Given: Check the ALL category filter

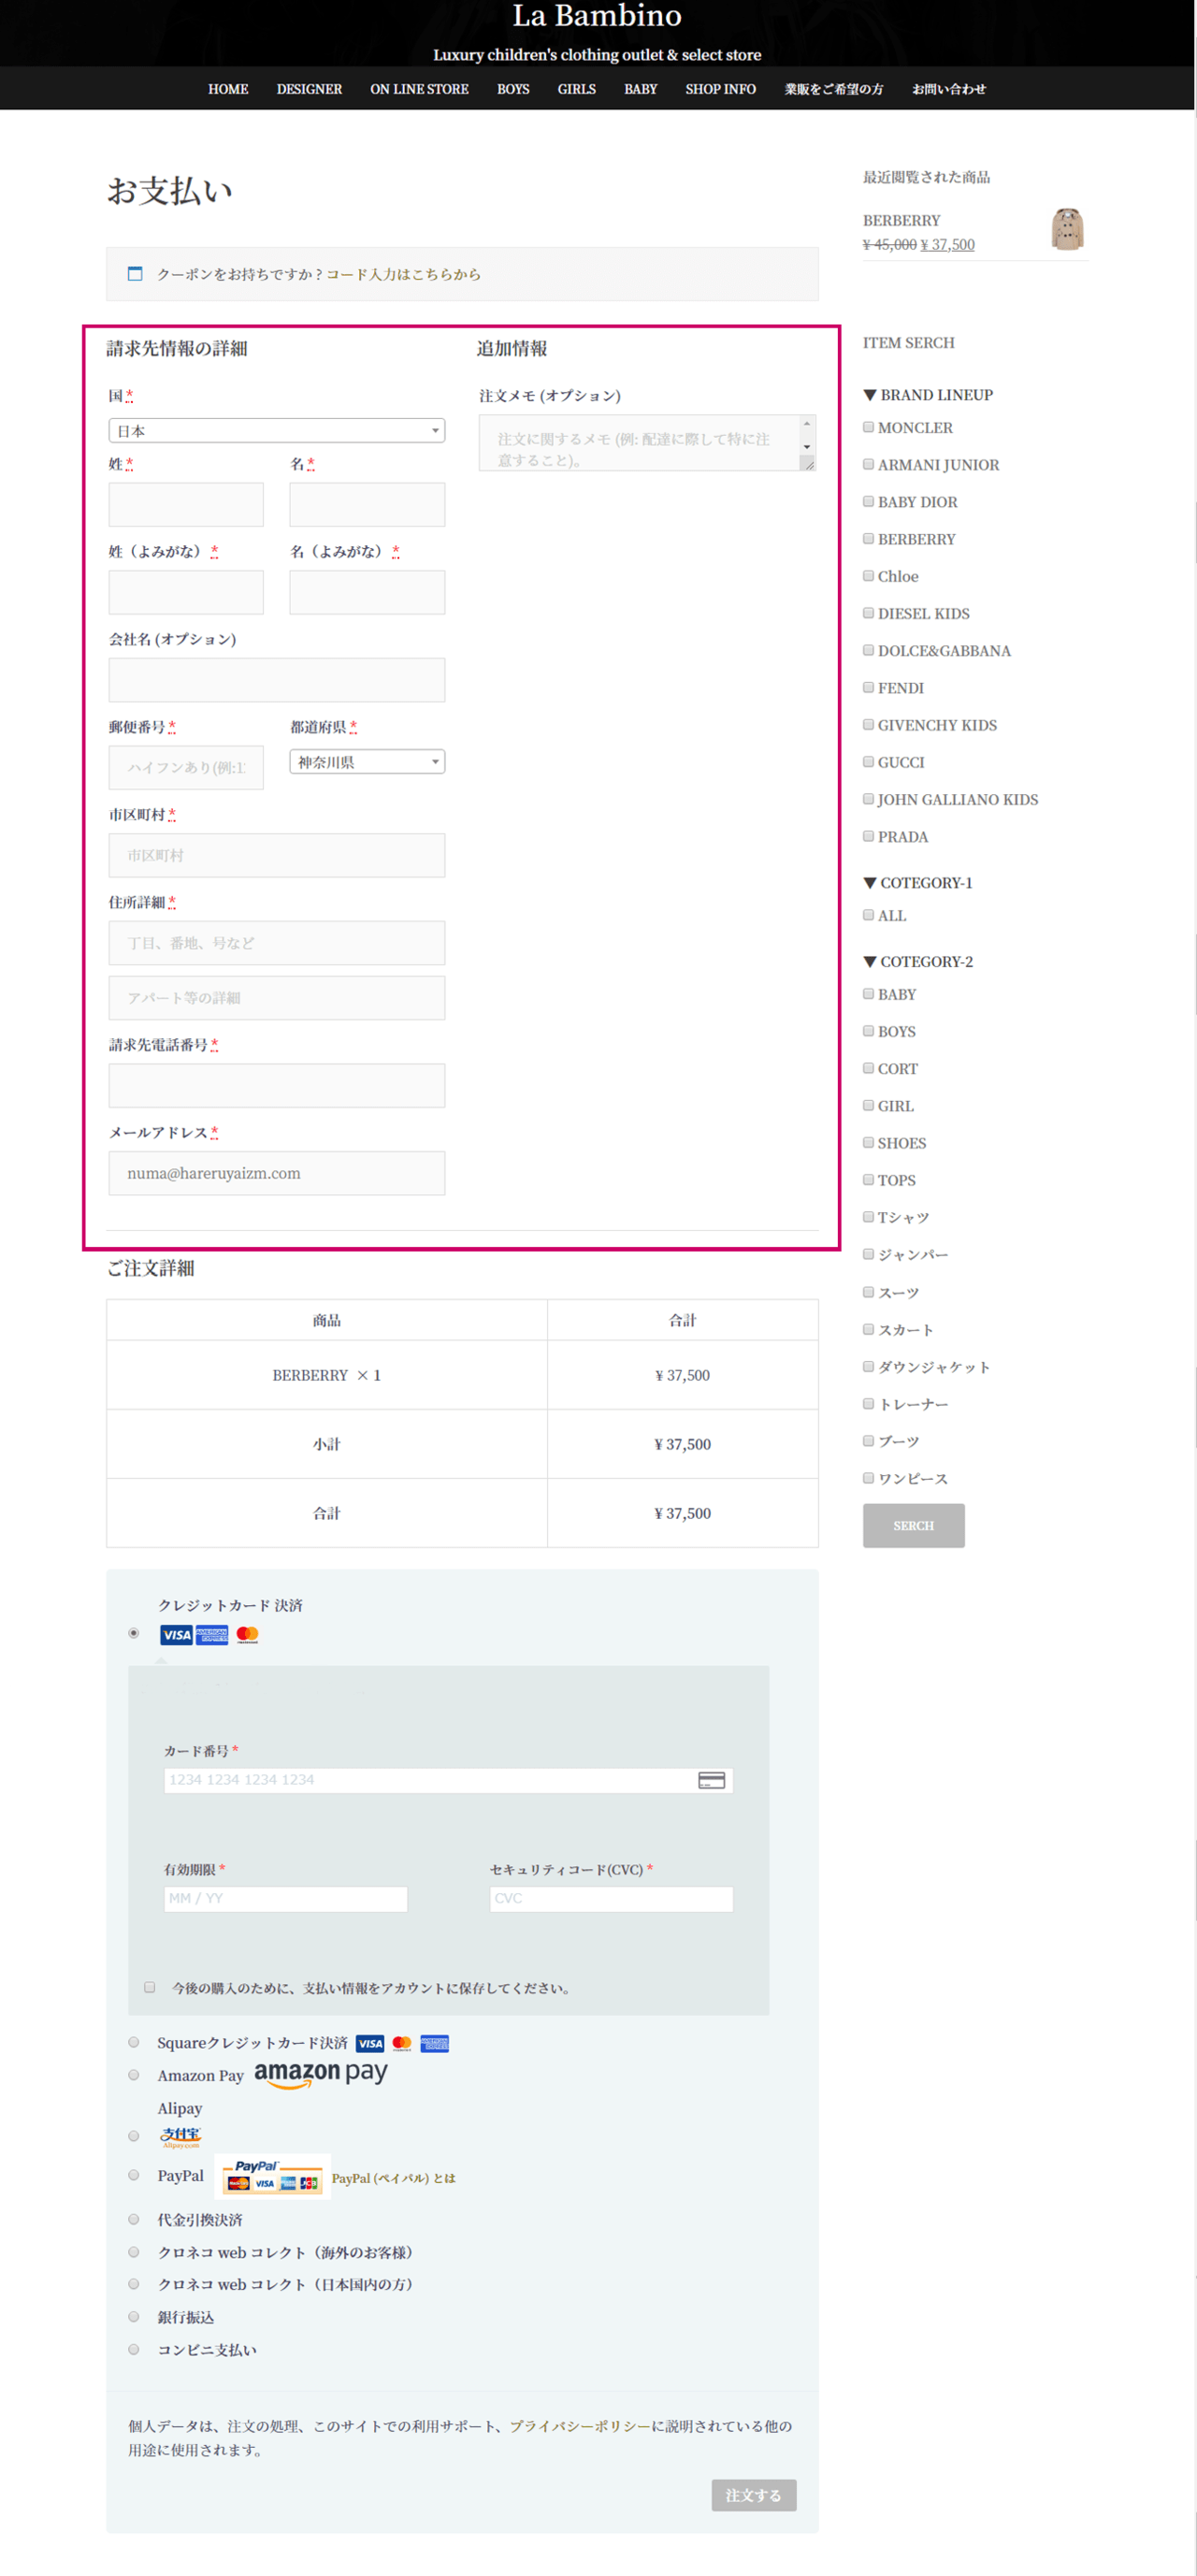Looking at the screenshot, I should 868,915.
